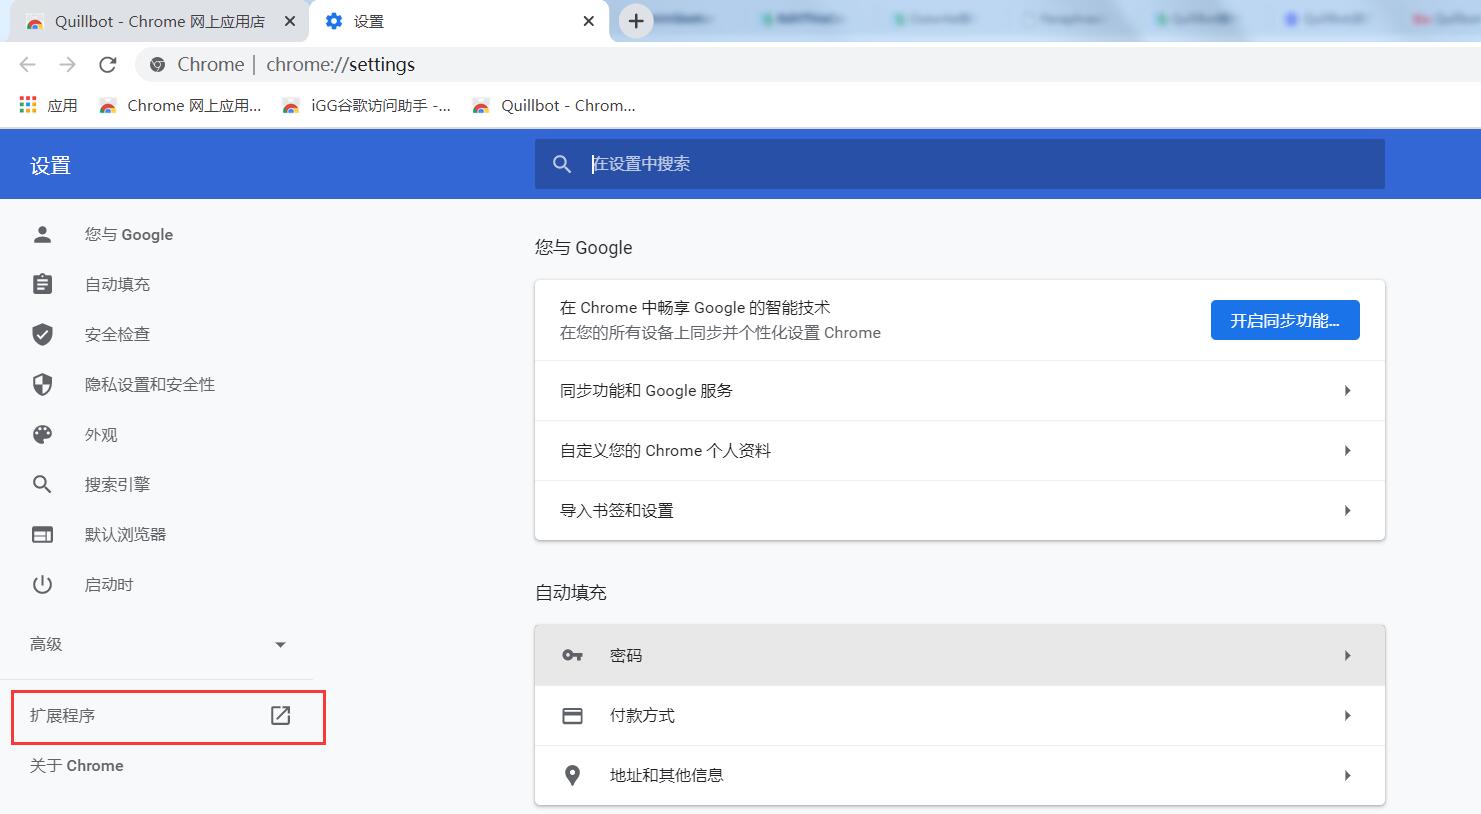Open 启动时 in the sidebar
The height and width of the screenshot is (814, 1481).
coord(109,584)
